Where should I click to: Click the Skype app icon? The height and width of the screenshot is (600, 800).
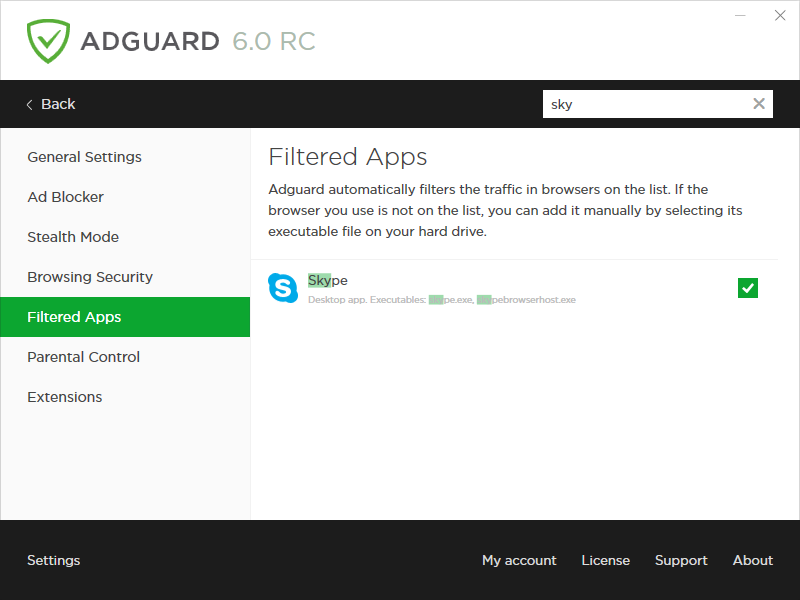coord(283,288)
